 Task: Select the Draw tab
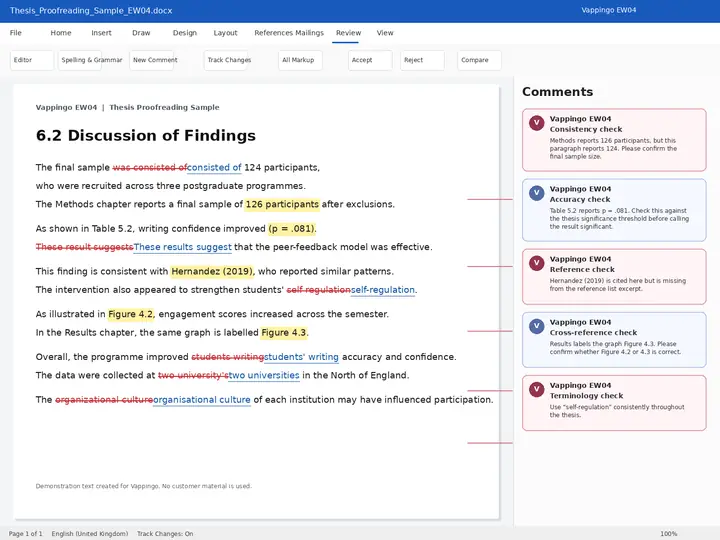pyautogui.click(x=141, y=33)
